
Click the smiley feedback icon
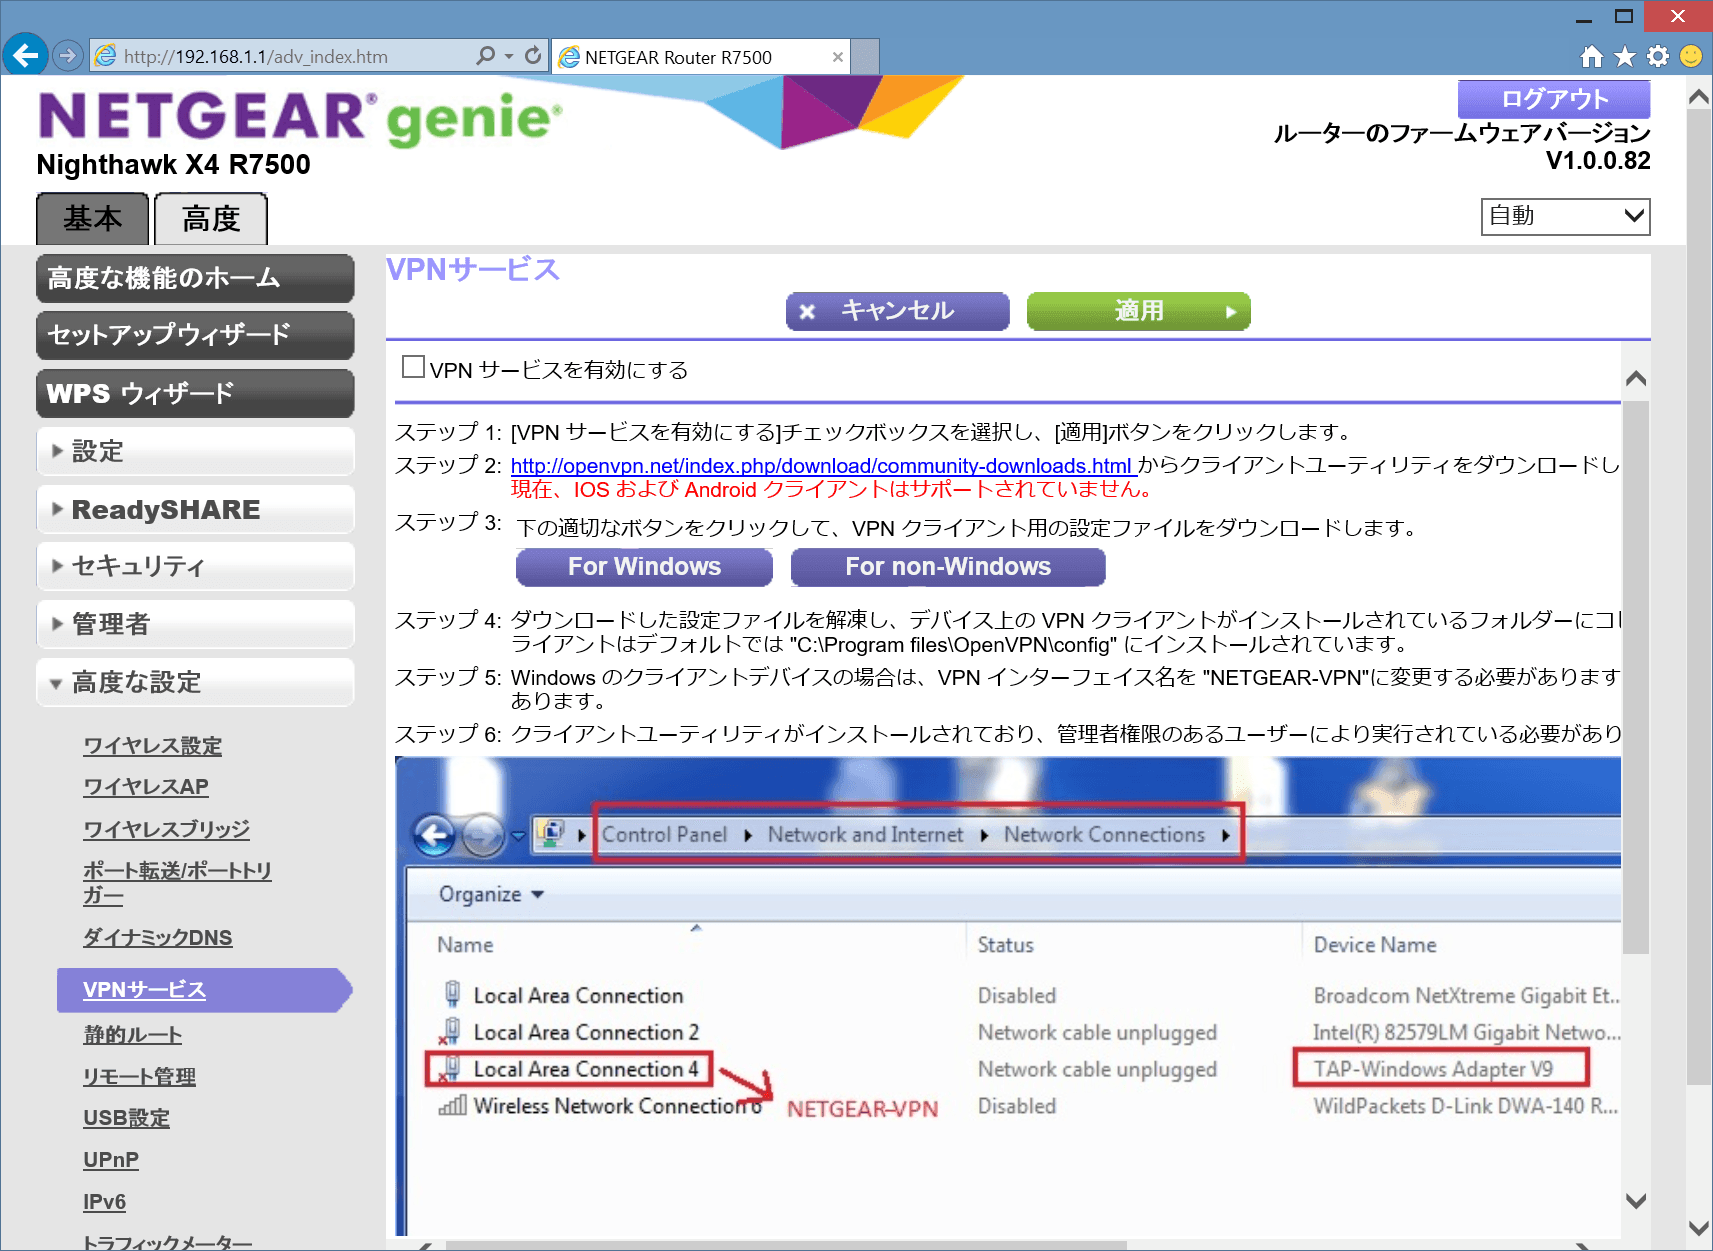[1691, 57]
